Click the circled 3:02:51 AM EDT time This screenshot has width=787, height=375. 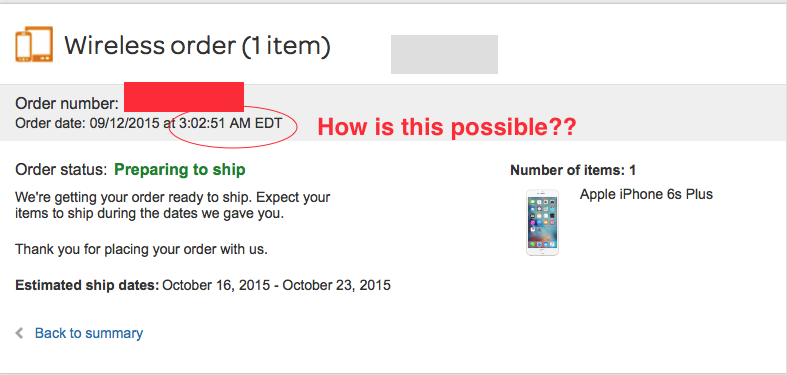[230, 123]
